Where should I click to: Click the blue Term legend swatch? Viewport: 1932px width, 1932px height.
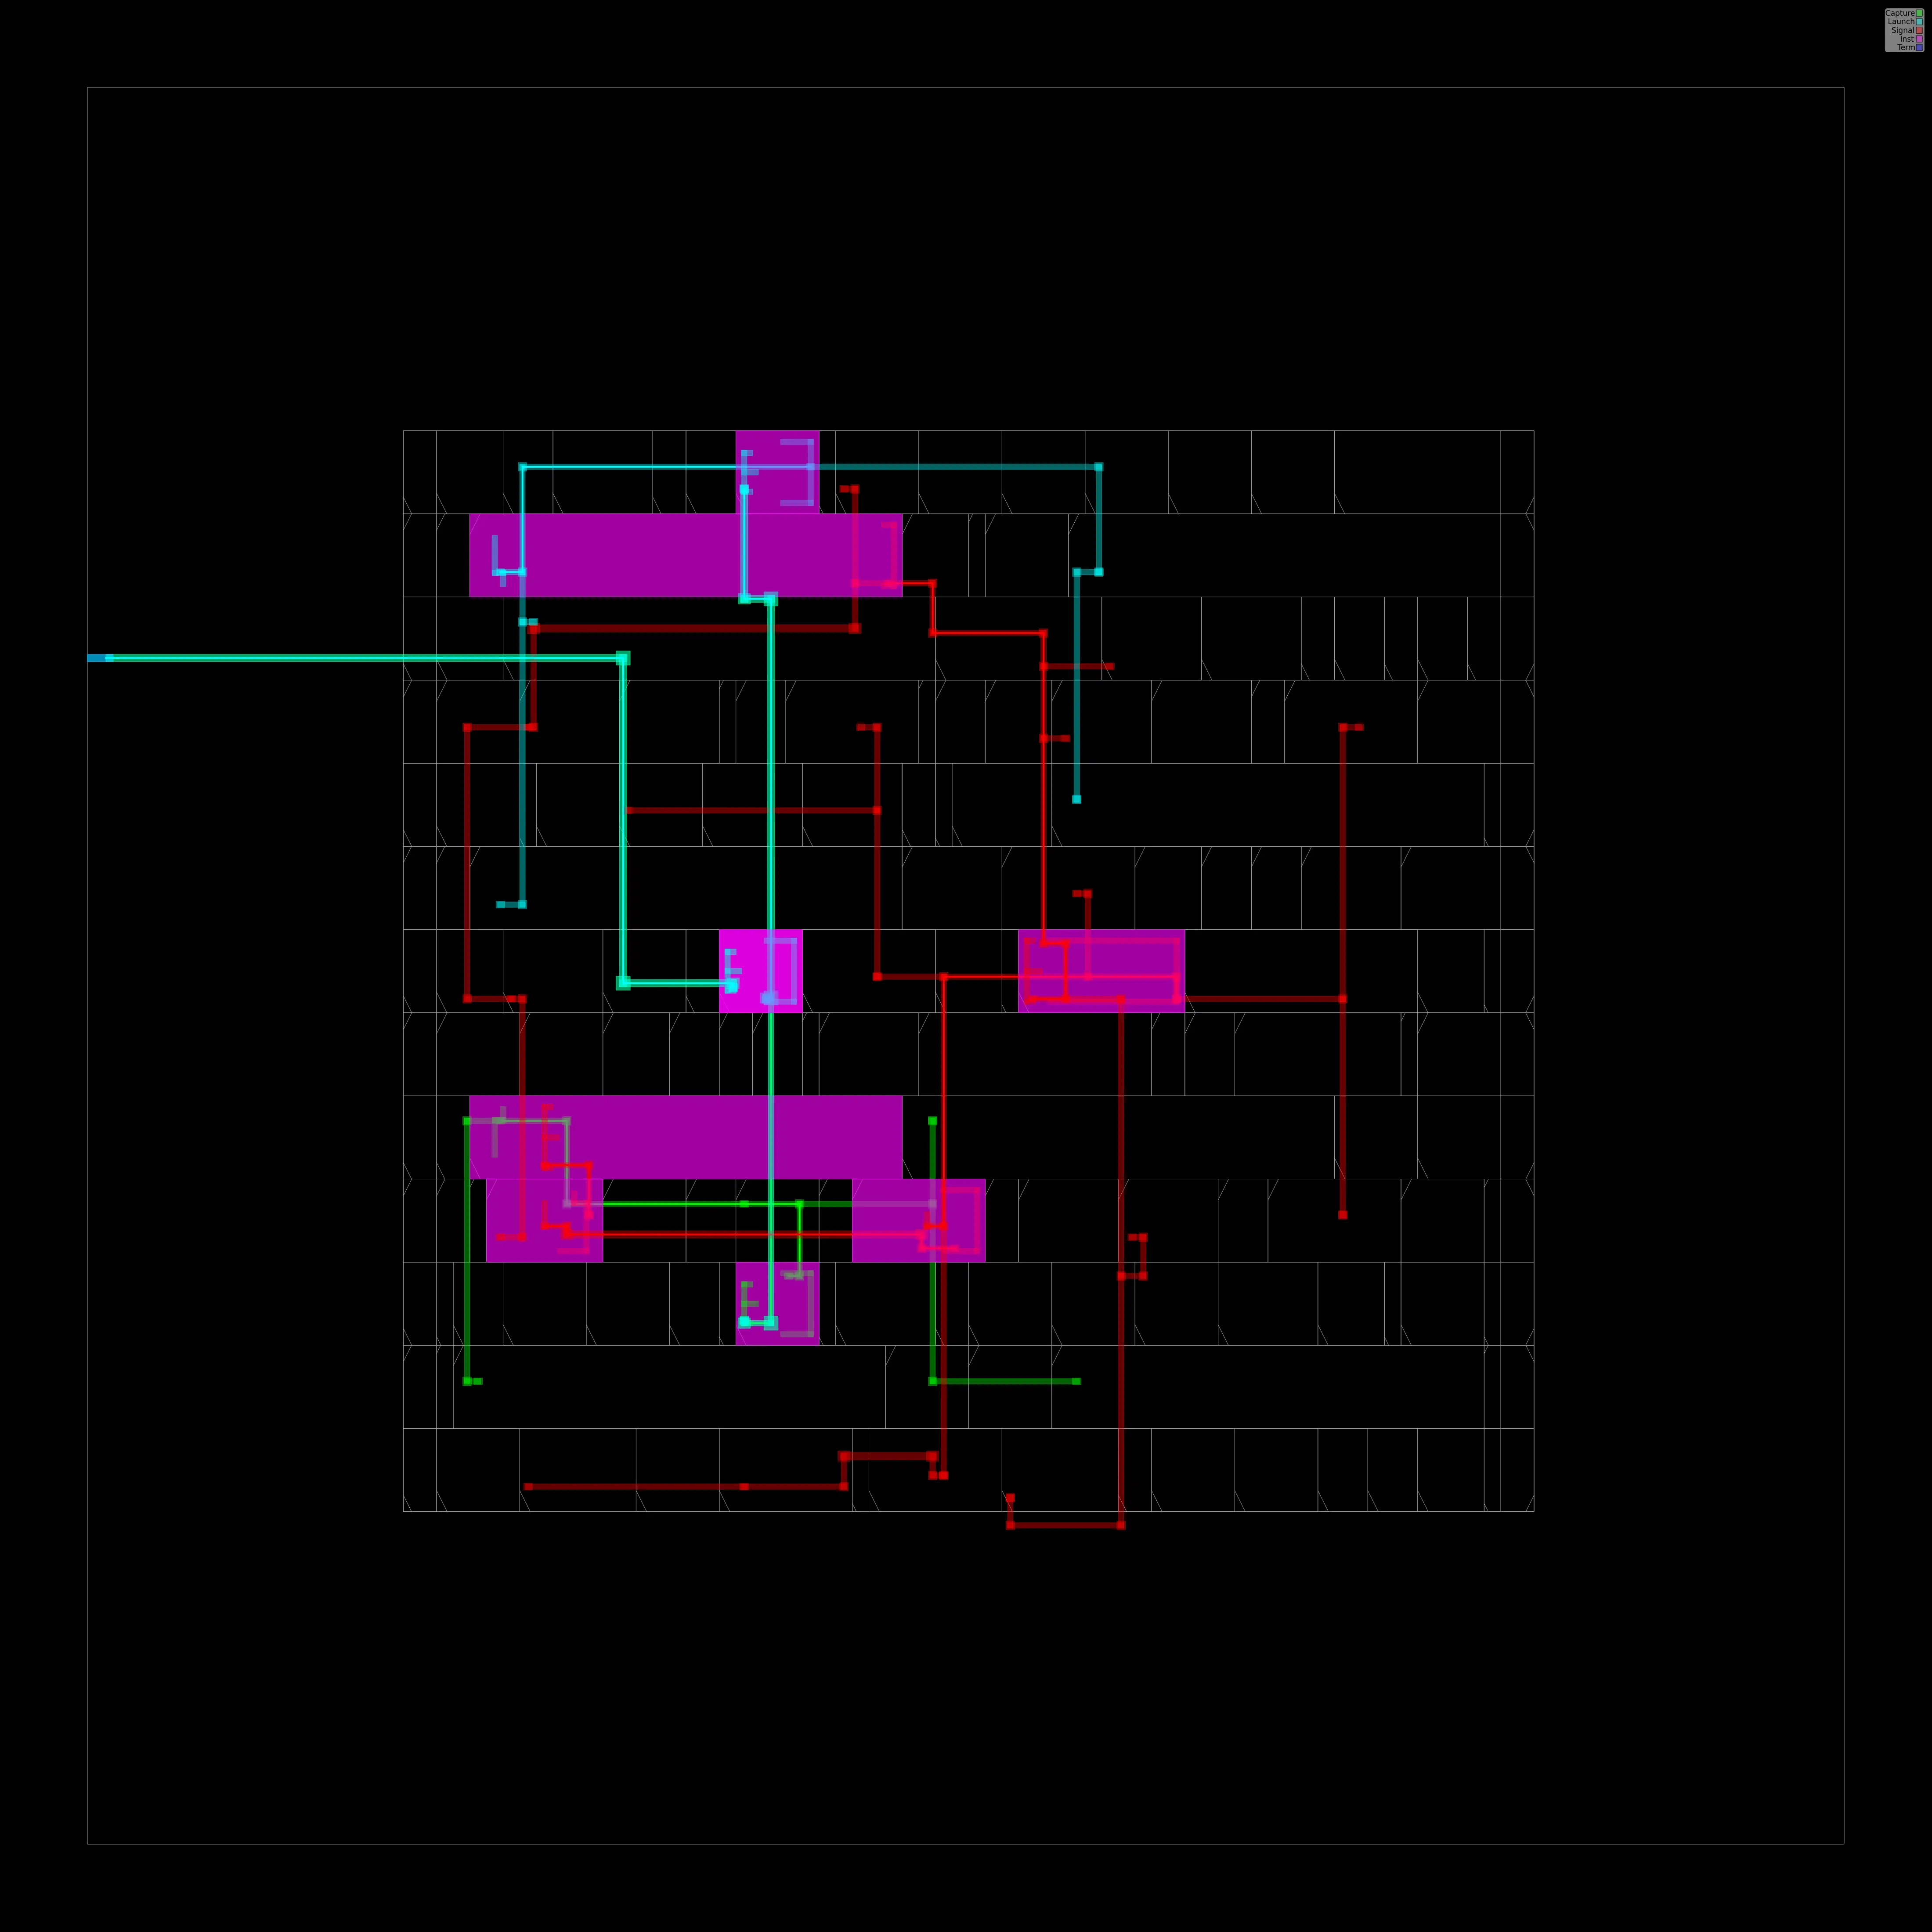point(1919,48)
